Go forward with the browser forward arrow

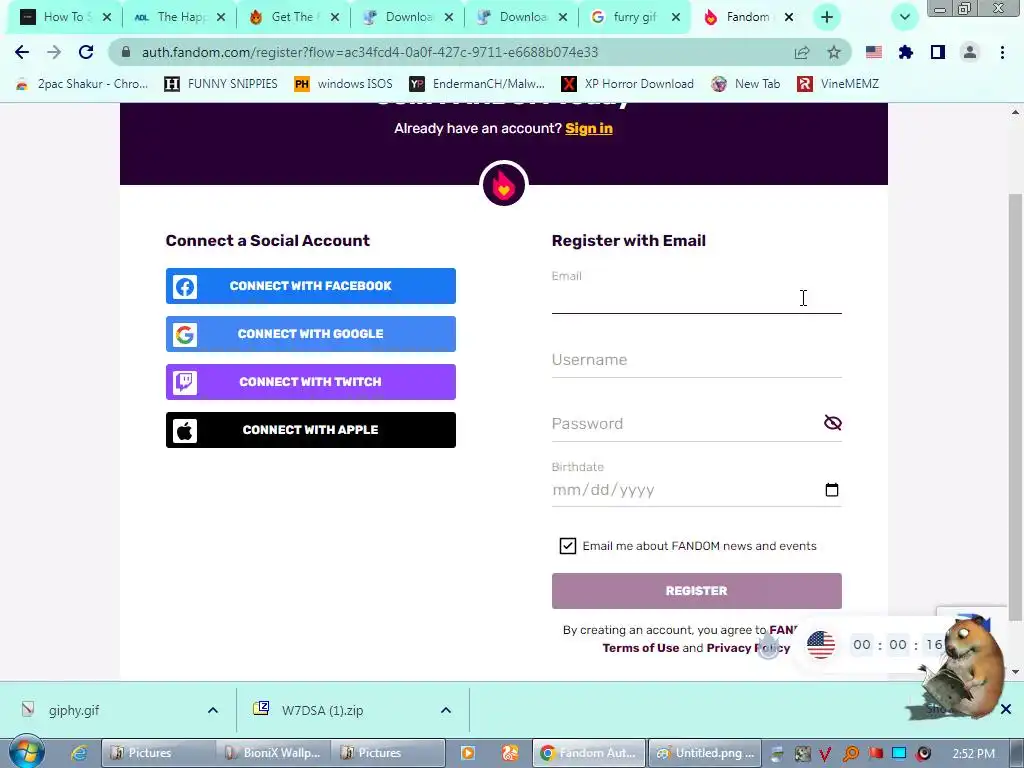54,52
